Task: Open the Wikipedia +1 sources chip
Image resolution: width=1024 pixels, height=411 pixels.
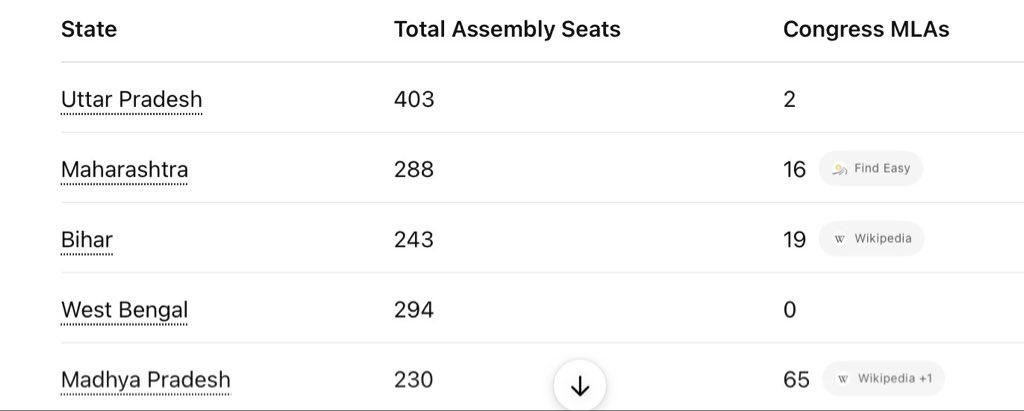Action: (883, 378)
